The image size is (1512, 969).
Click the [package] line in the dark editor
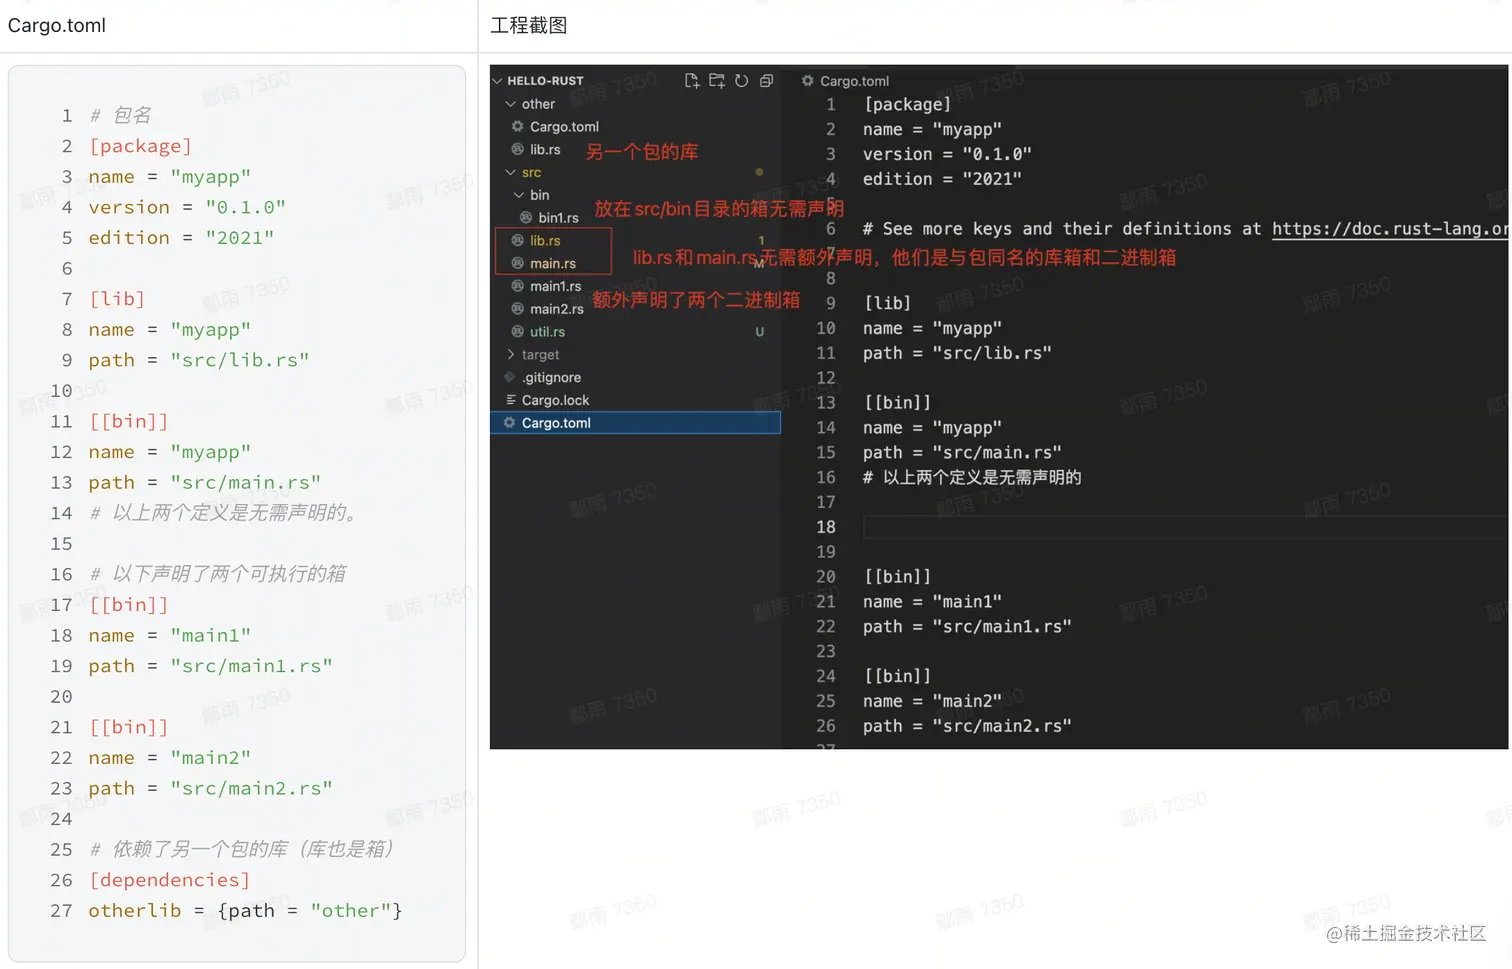tap(907, 104)
